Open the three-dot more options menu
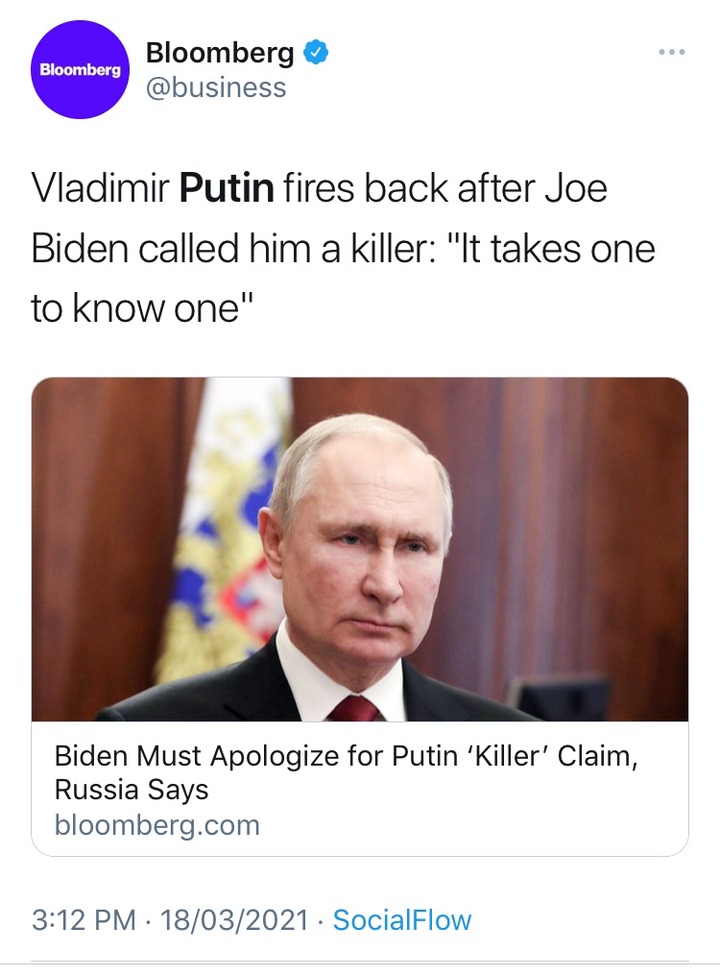Screen dimensions: 720x976 (672, 52)
